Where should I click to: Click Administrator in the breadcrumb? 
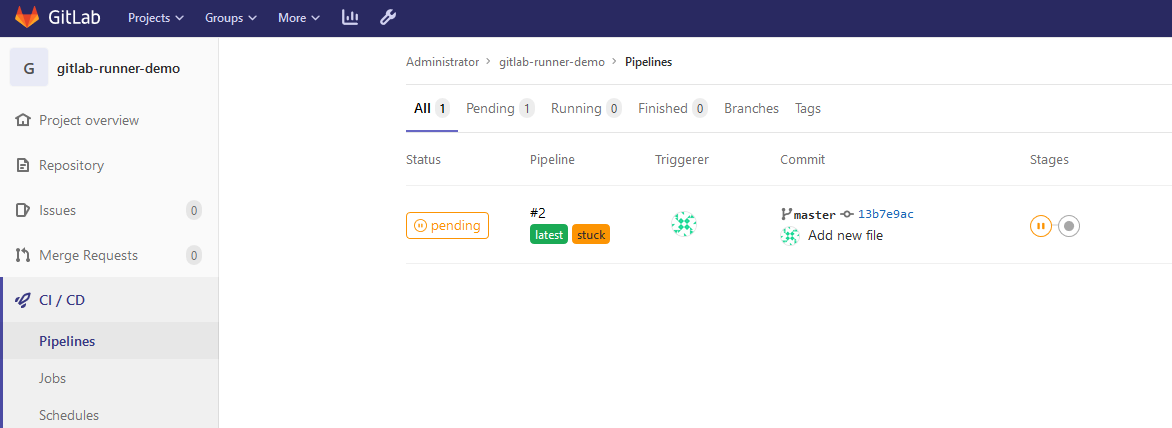pos(442,62)
